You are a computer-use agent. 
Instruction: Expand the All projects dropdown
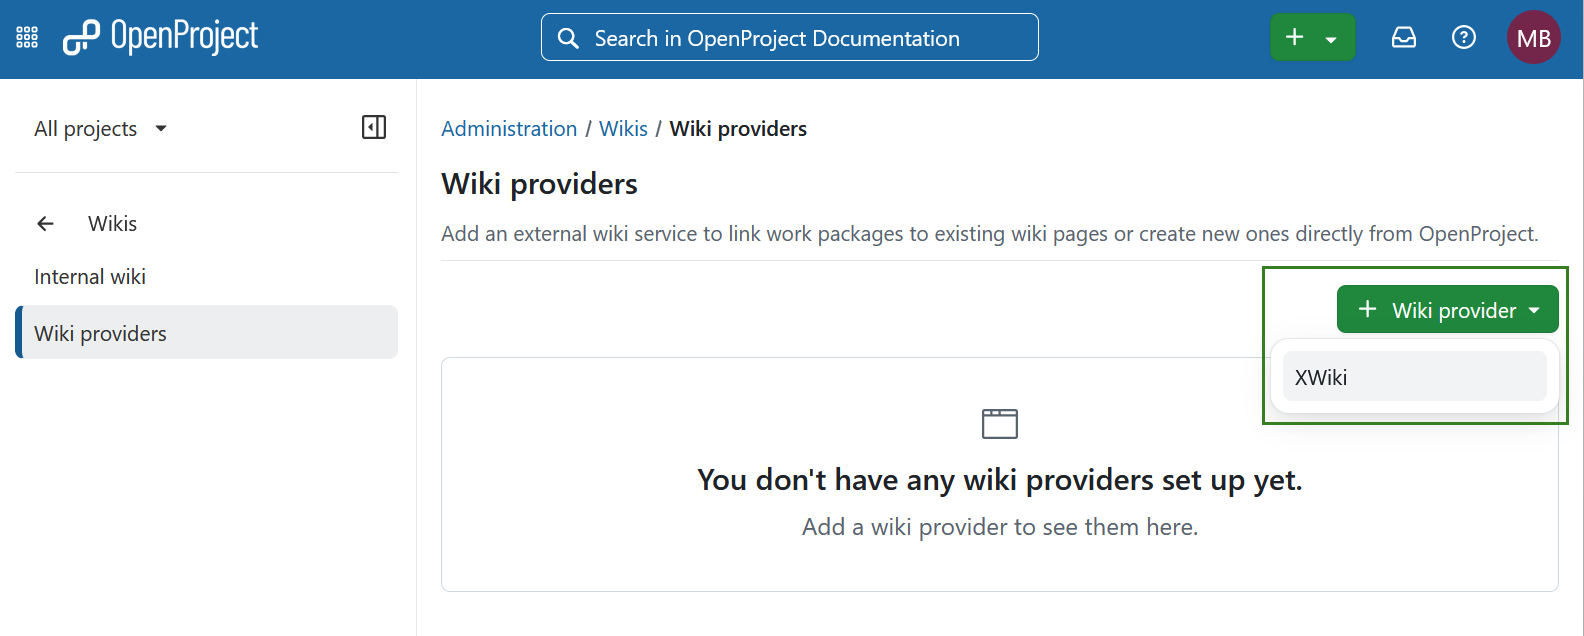101,128
